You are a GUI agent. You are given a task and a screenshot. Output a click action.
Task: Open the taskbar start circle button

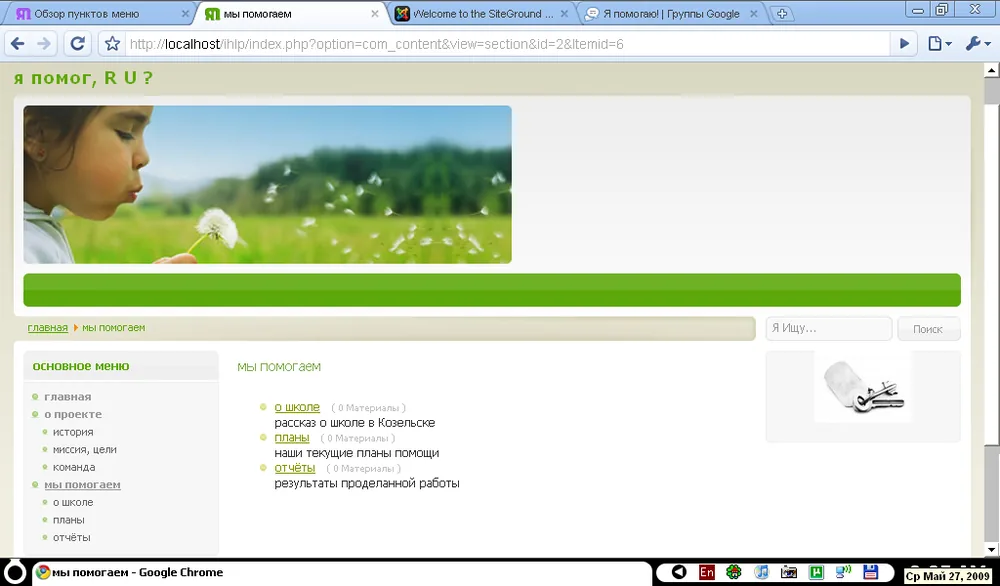click(x=14, y=572)
